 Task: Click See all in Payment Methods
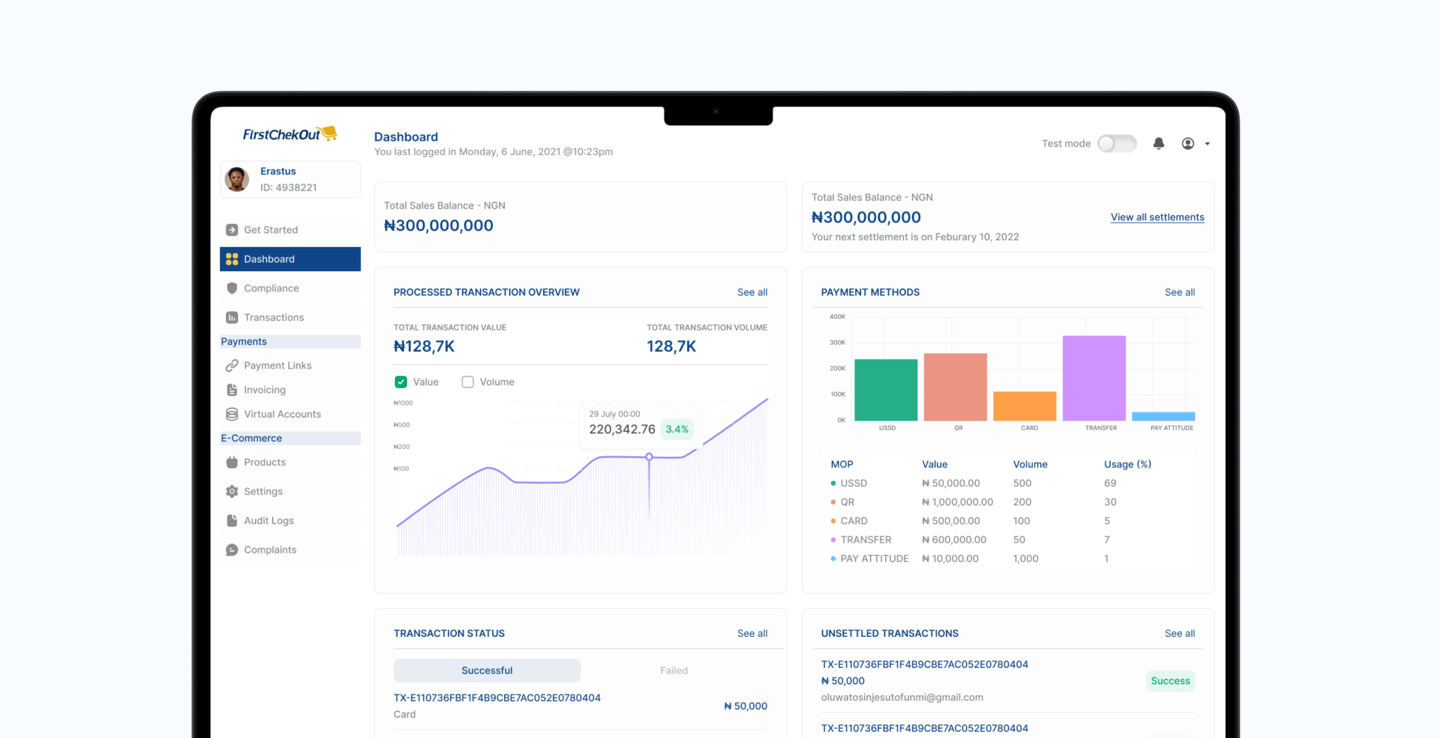point(1180,292)
